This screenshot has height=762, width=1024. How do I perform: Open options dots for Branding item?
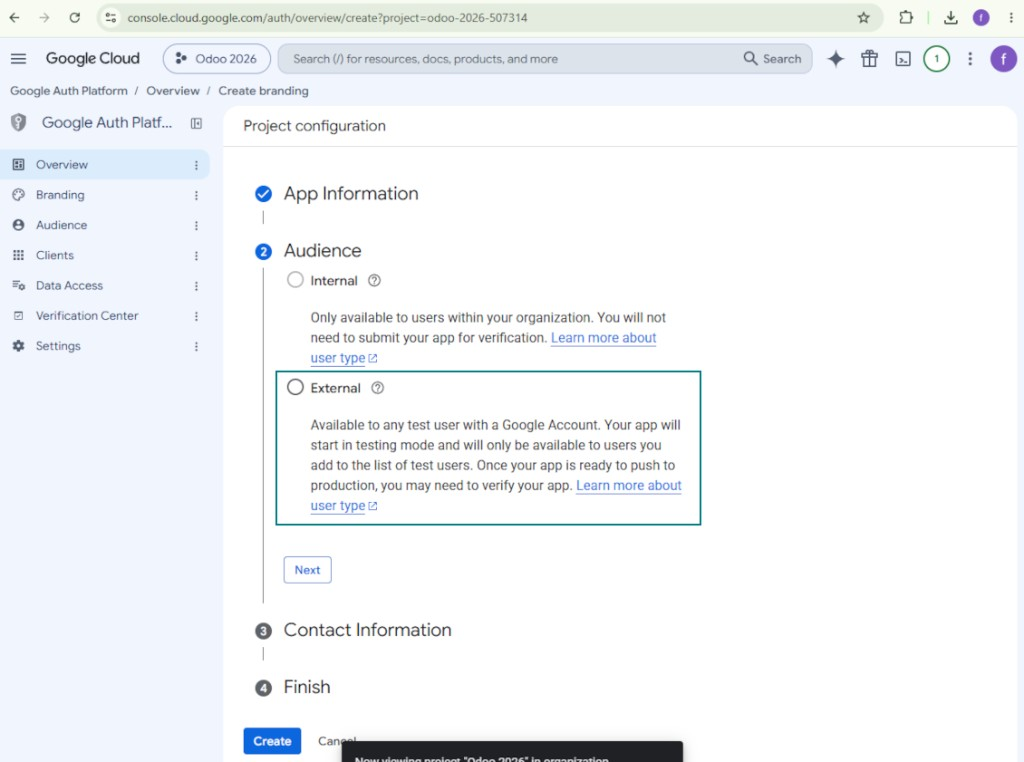click(196, 195)
